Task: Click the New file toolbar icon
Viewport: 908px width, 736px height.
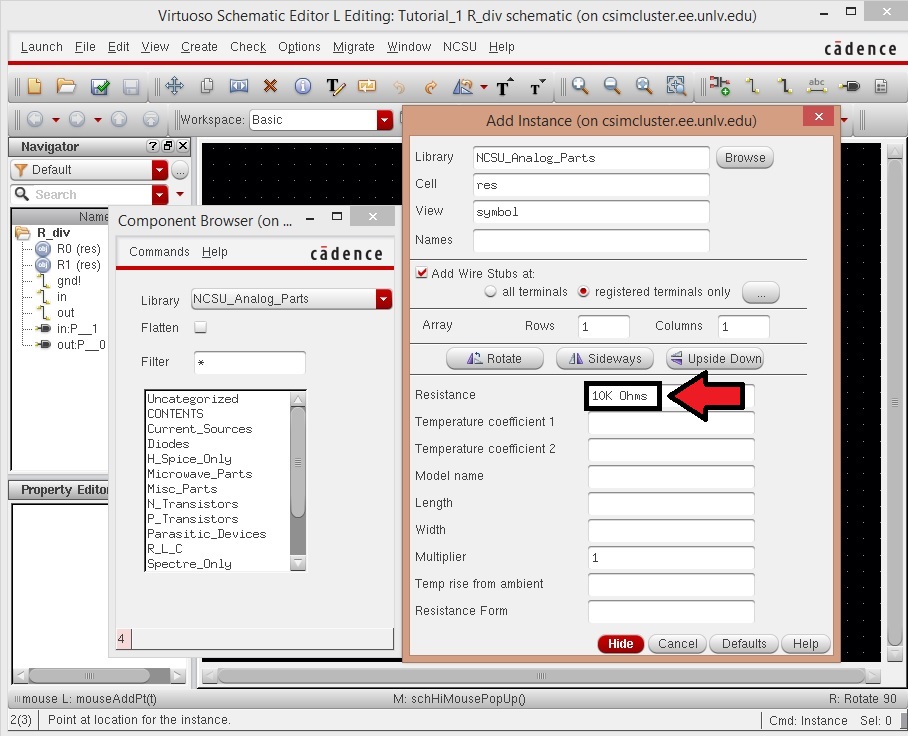Action: [x=34, y=87]
